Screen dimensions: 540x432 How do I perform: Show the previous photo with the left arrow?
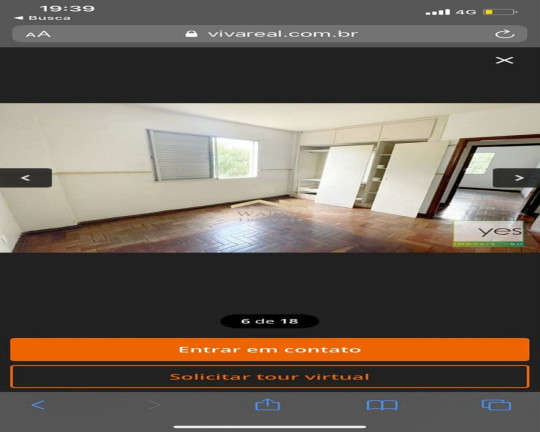(26, 178)
